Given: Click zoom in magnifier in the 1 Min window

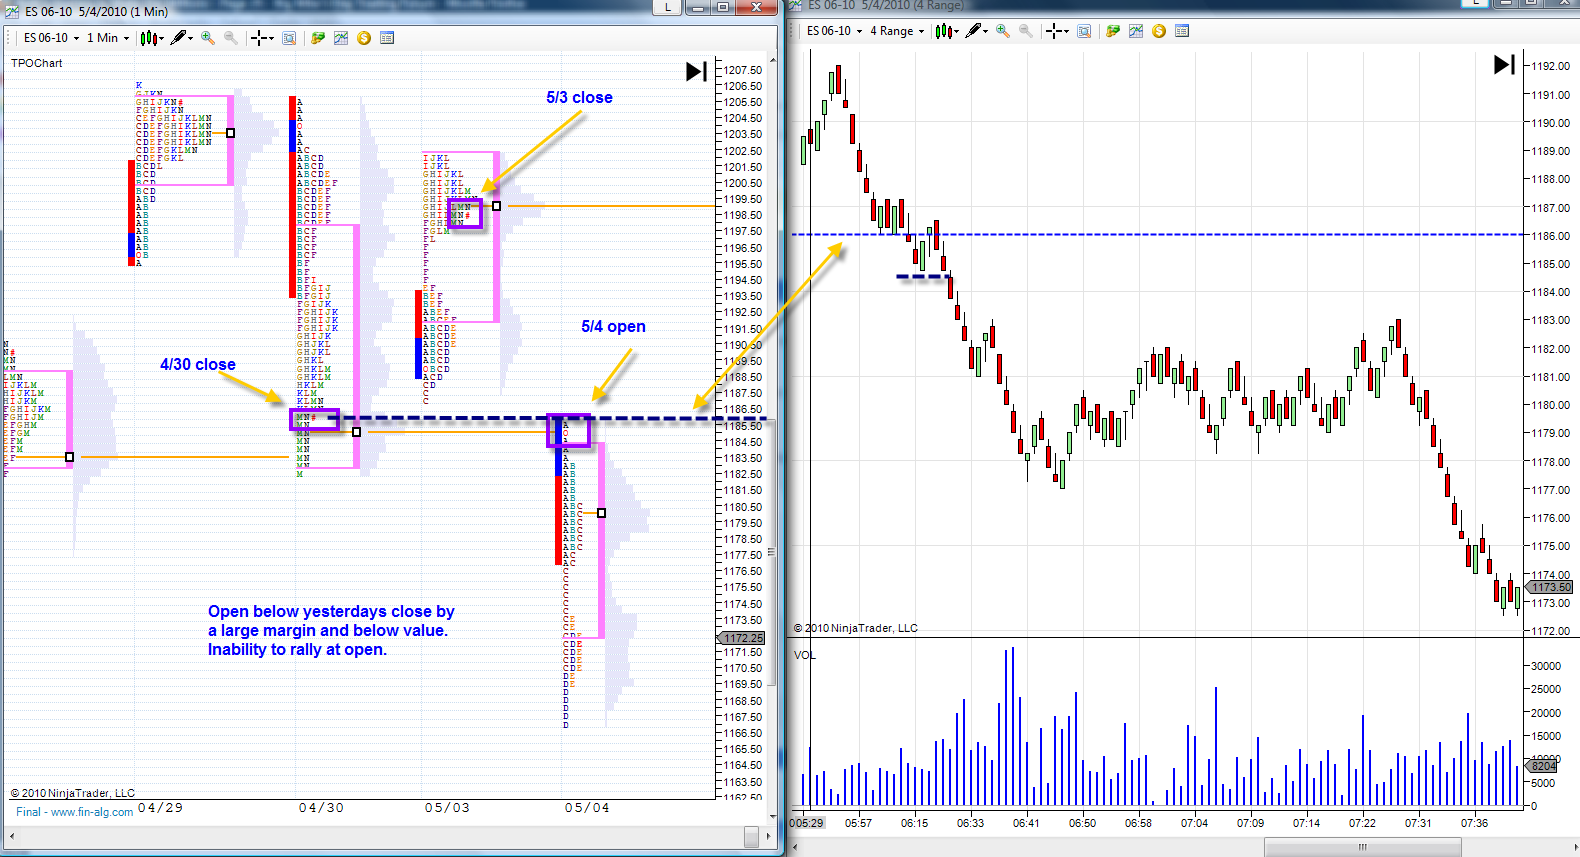Looking at the screenshot, I should click(x=208, y=38).
